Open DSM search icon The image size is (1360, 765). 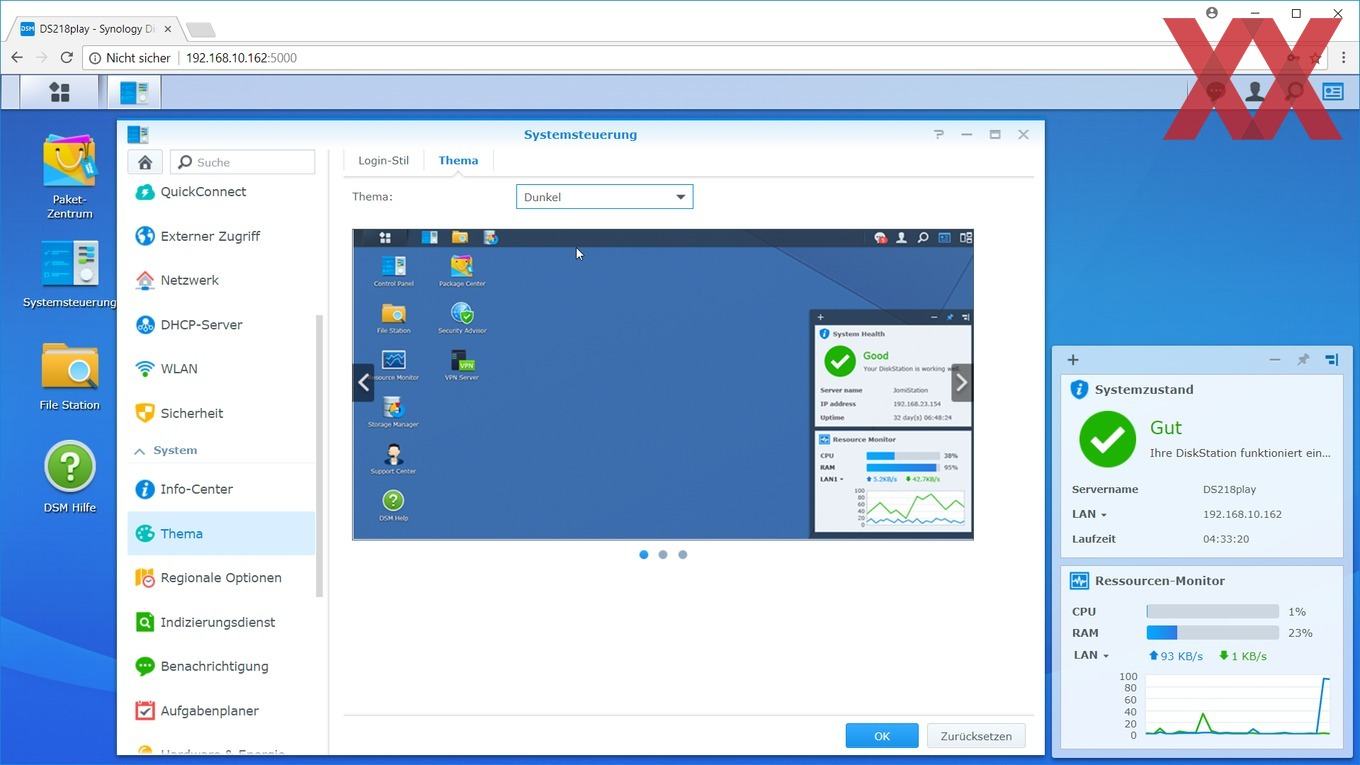[x=1294, y=92]
